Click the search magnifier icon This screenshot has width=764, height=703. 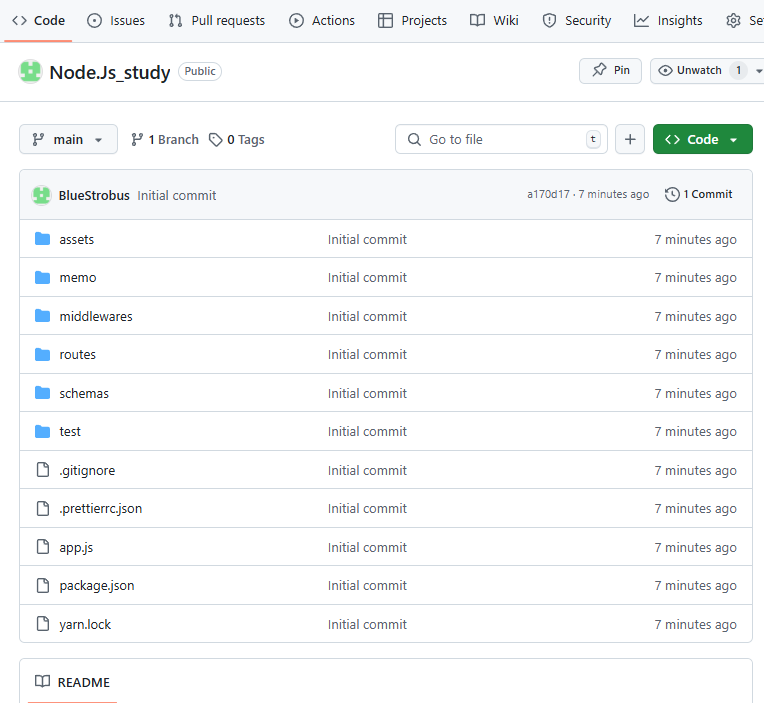tap(414, 139)
